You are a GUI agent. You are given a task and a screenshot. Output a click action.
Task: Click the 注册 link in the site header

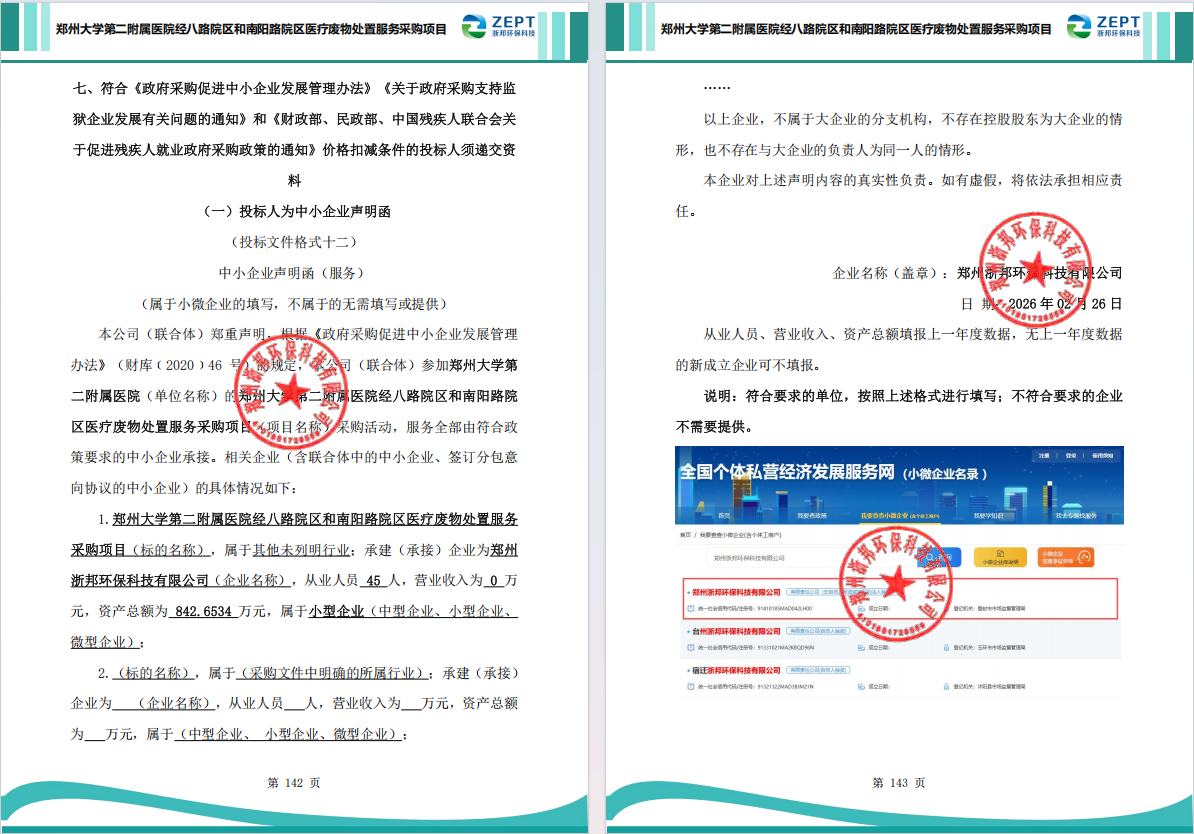point(1043,455)
